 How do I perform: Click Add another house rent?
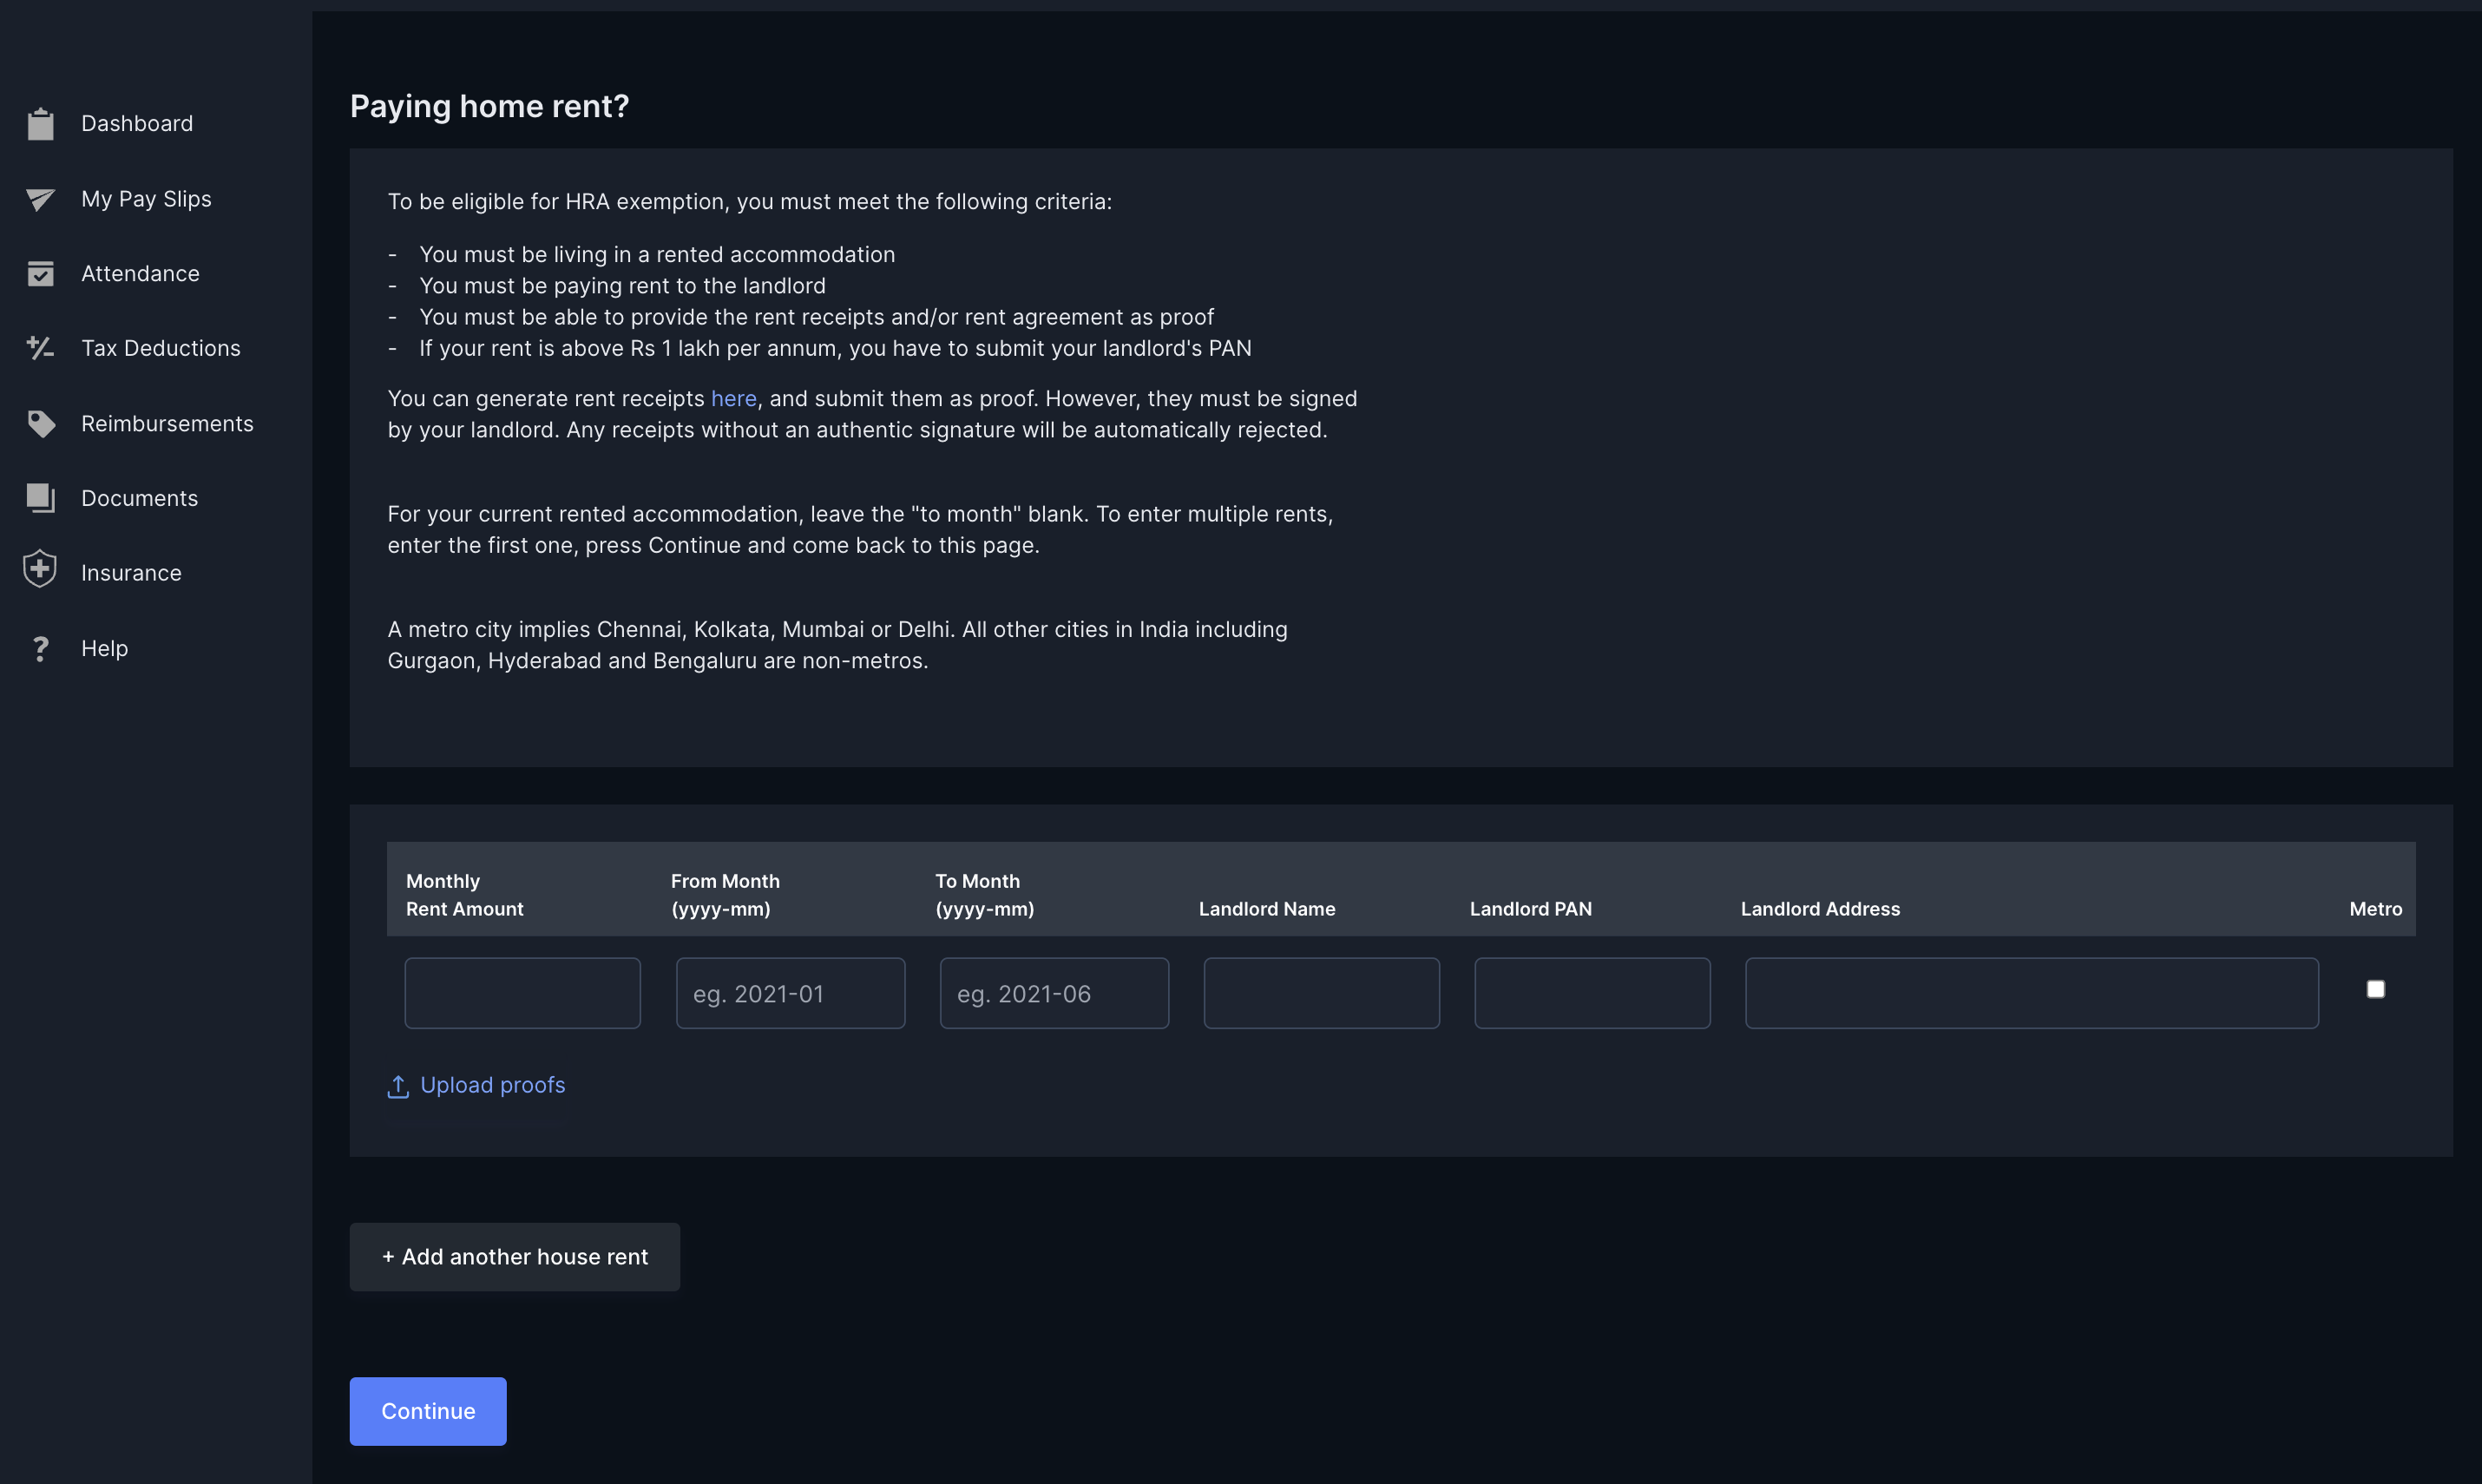tap(514, 1256)
